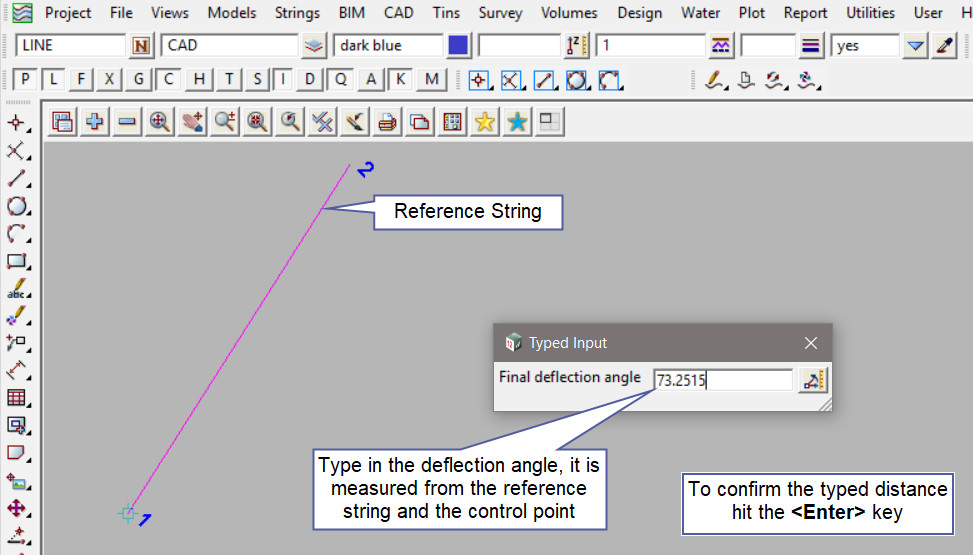Click the red-cross magnifier zoom icon

pos(257,122)
